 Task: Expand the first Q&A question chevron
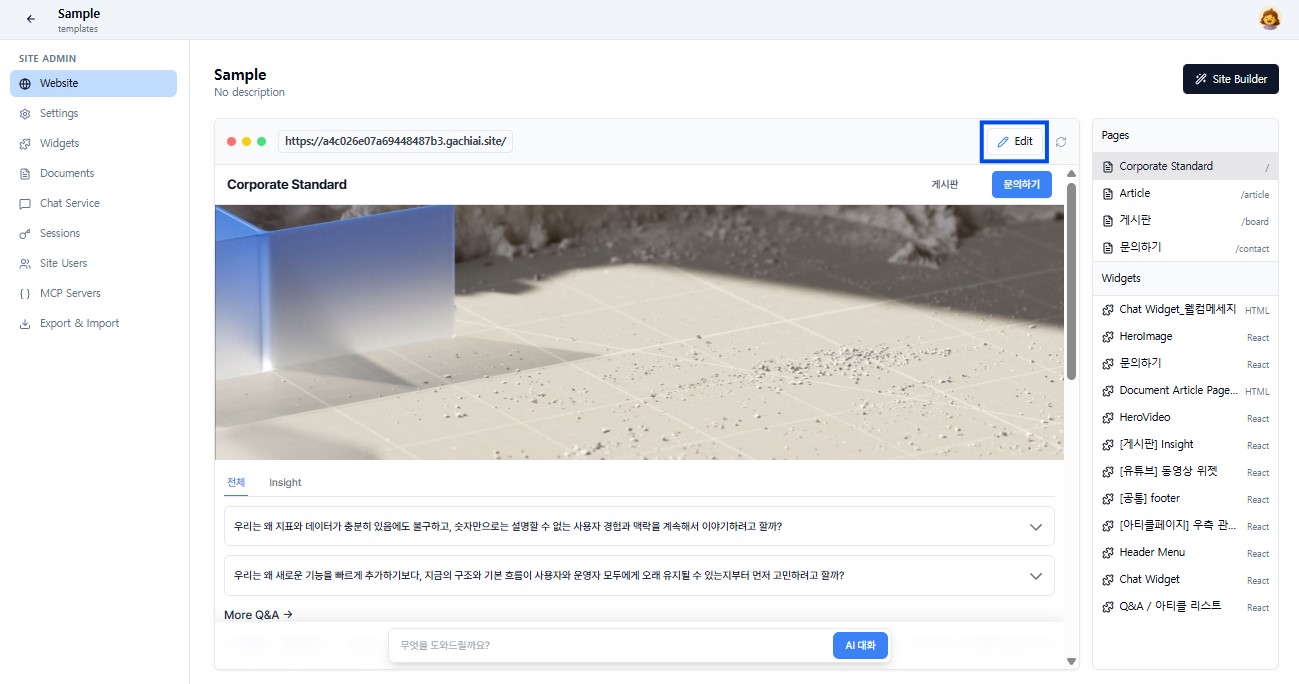[1036, 526]
